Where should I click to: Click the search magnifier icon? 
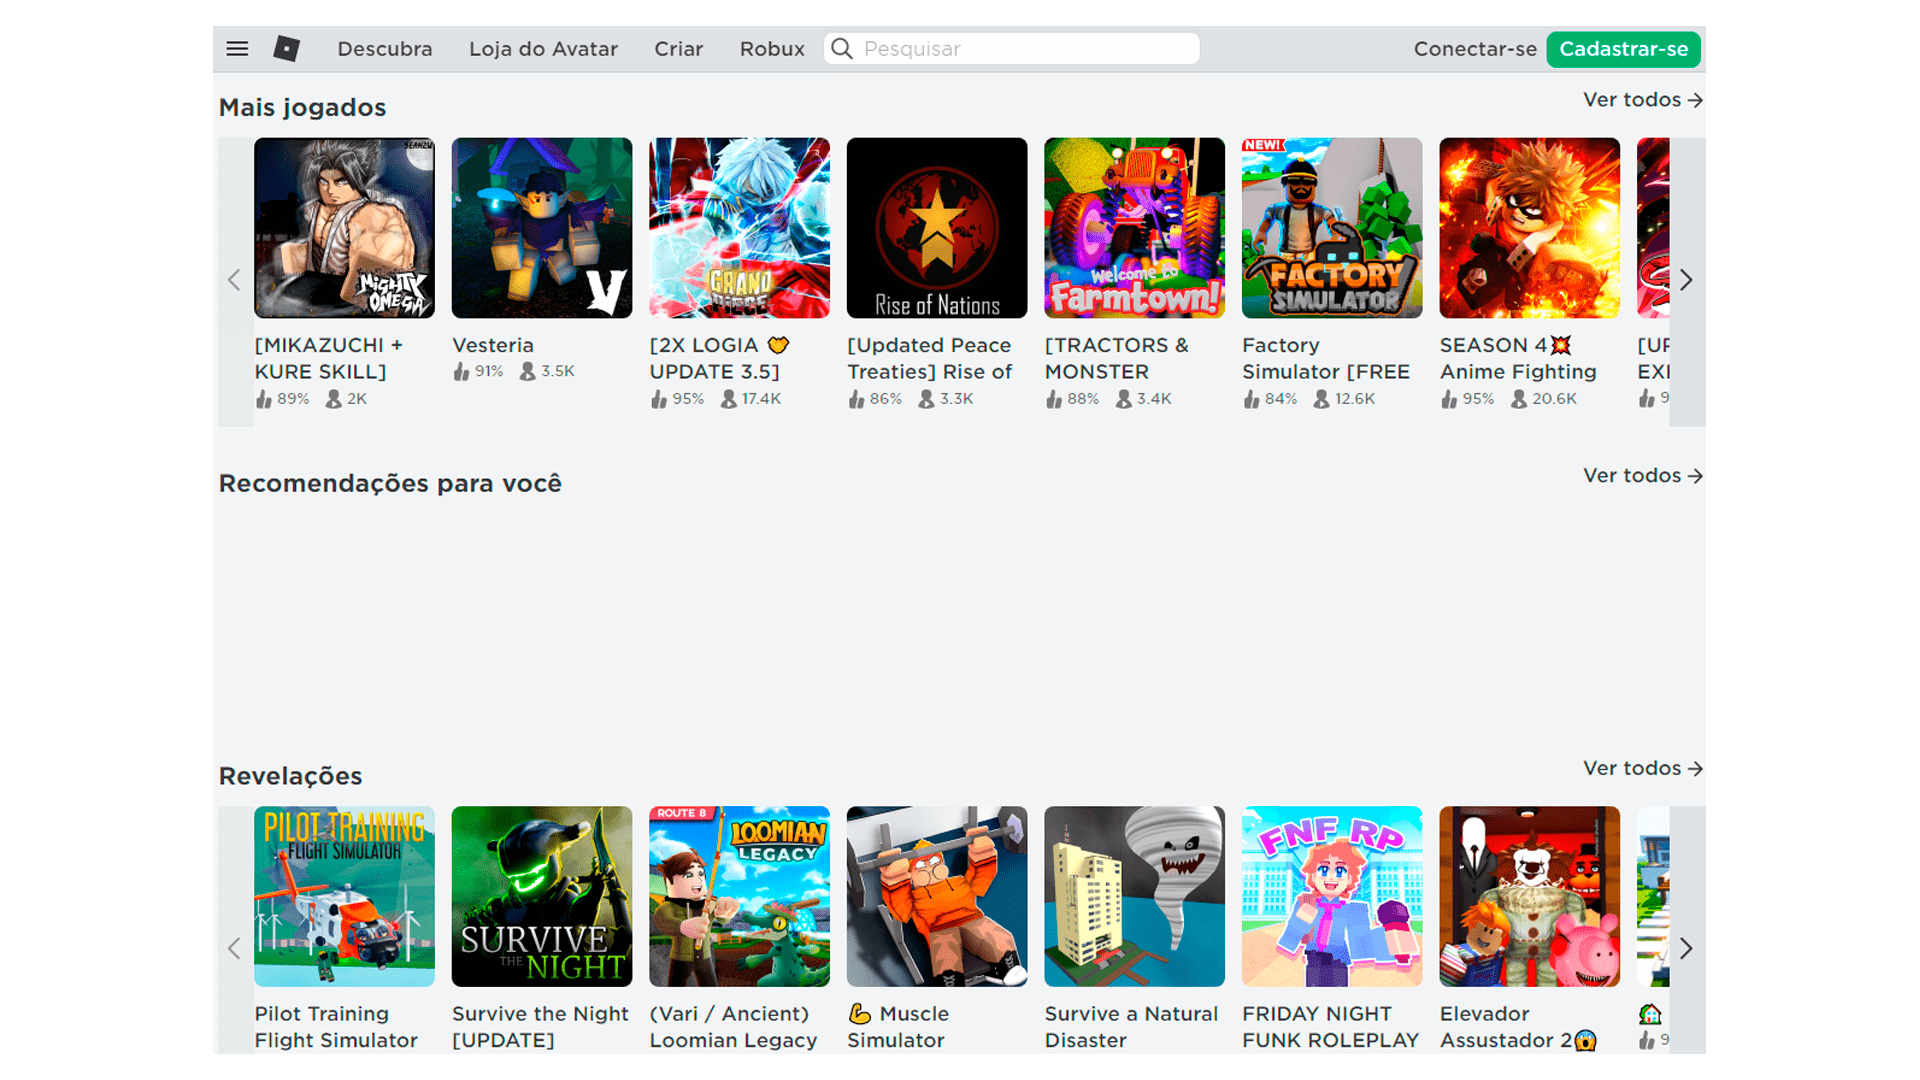(841, 49)
